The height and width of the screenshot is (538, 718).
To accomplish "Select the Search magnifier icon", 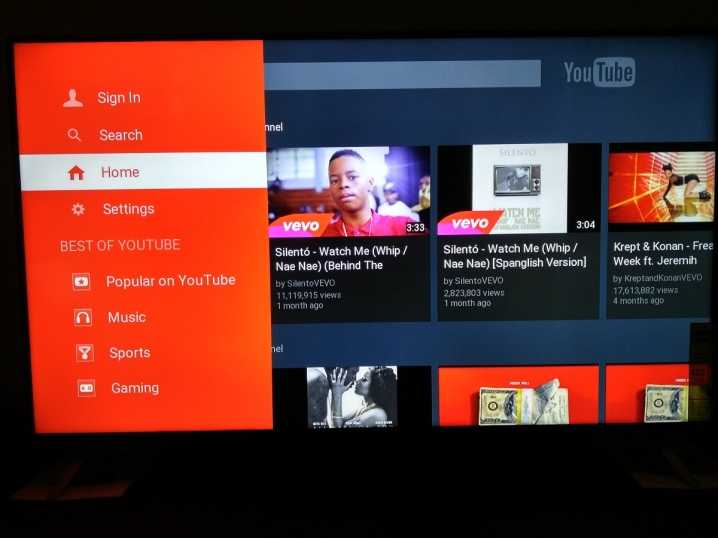I will 74,135.
